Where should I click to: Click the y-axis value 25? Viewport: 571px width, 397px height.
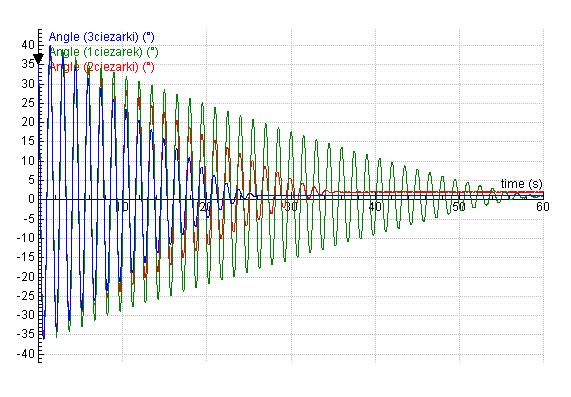pyautogui.click(x=28, y=103)
